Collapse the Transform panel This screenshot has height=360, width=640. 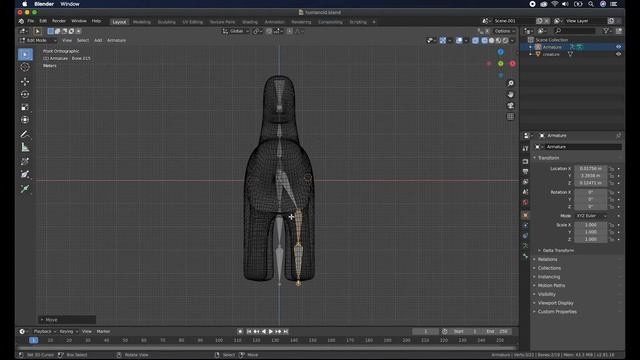(548, 158)
